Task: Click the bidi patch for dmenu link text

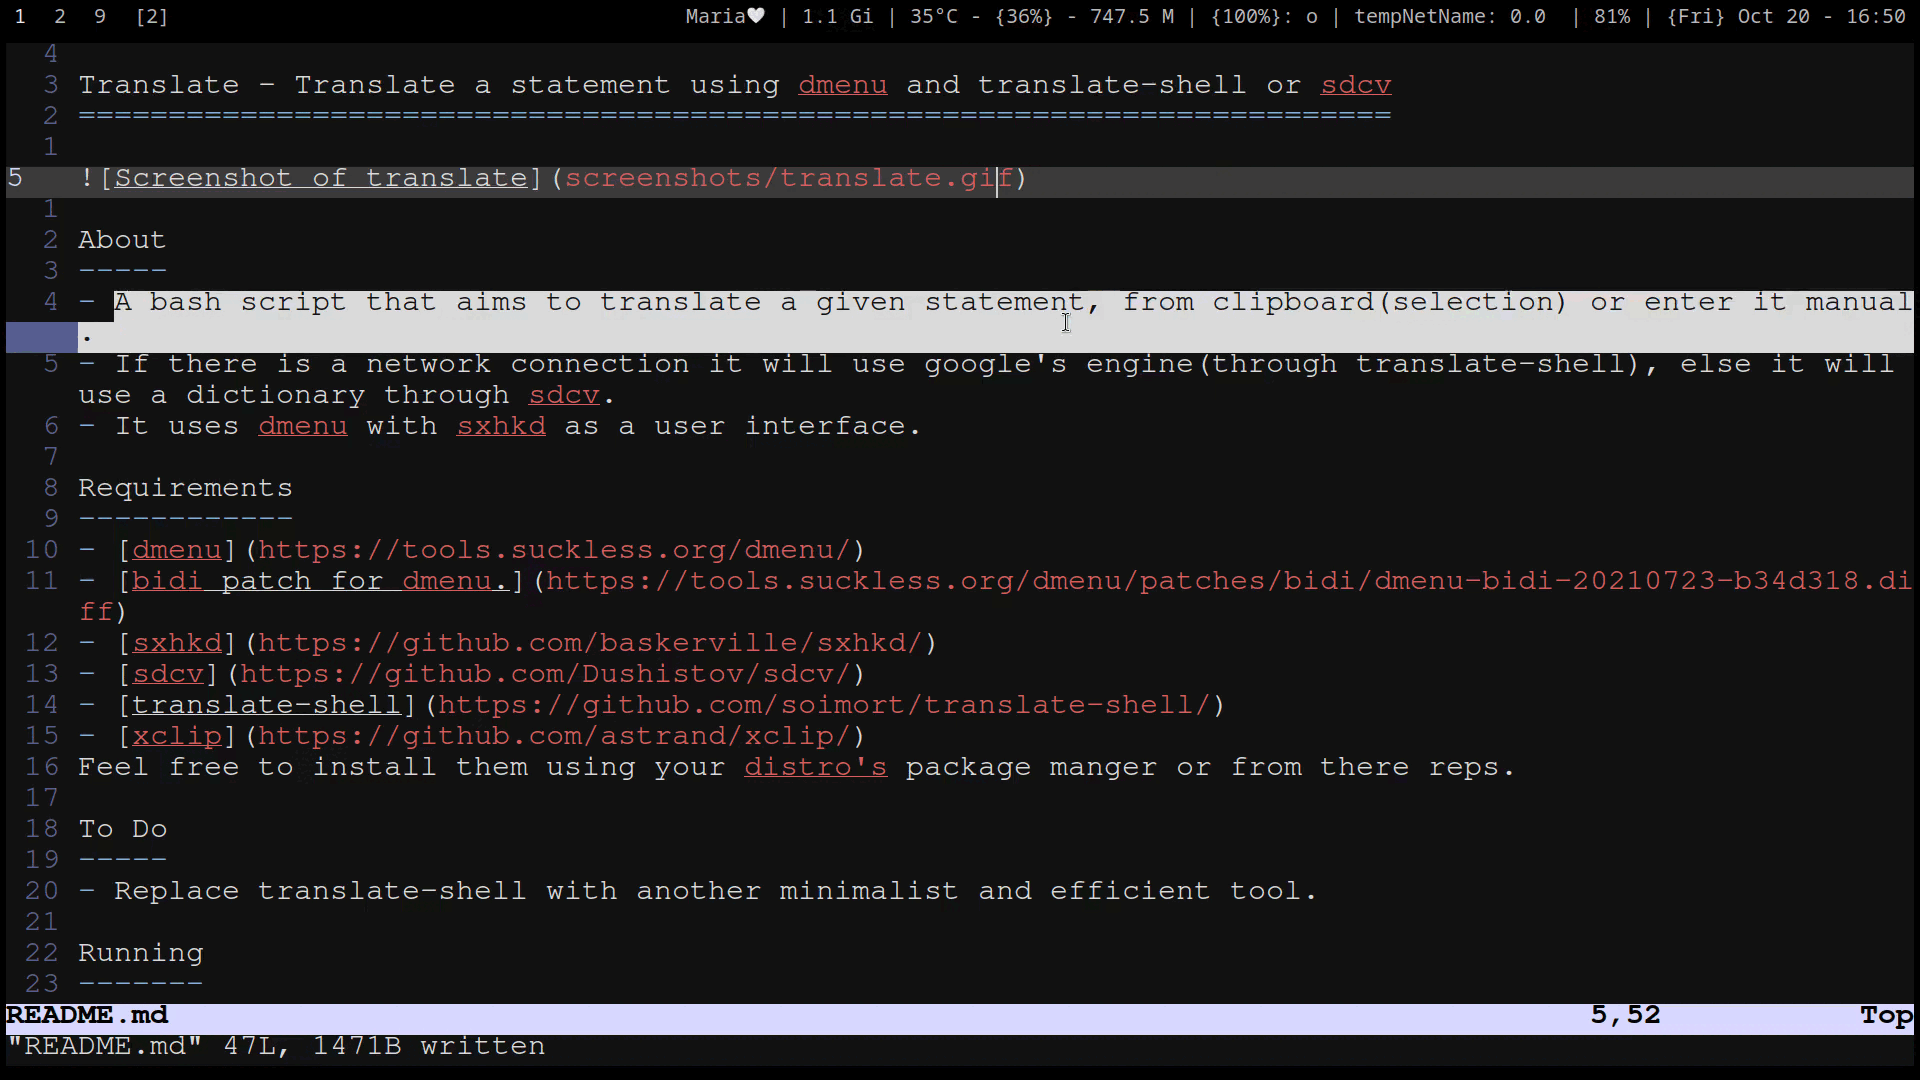Action: (x=320, y=581)
